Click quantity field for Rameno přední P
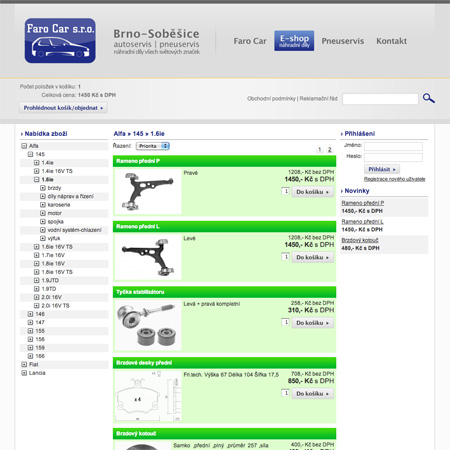The image size is (450, 450). (x=285, y=191)
